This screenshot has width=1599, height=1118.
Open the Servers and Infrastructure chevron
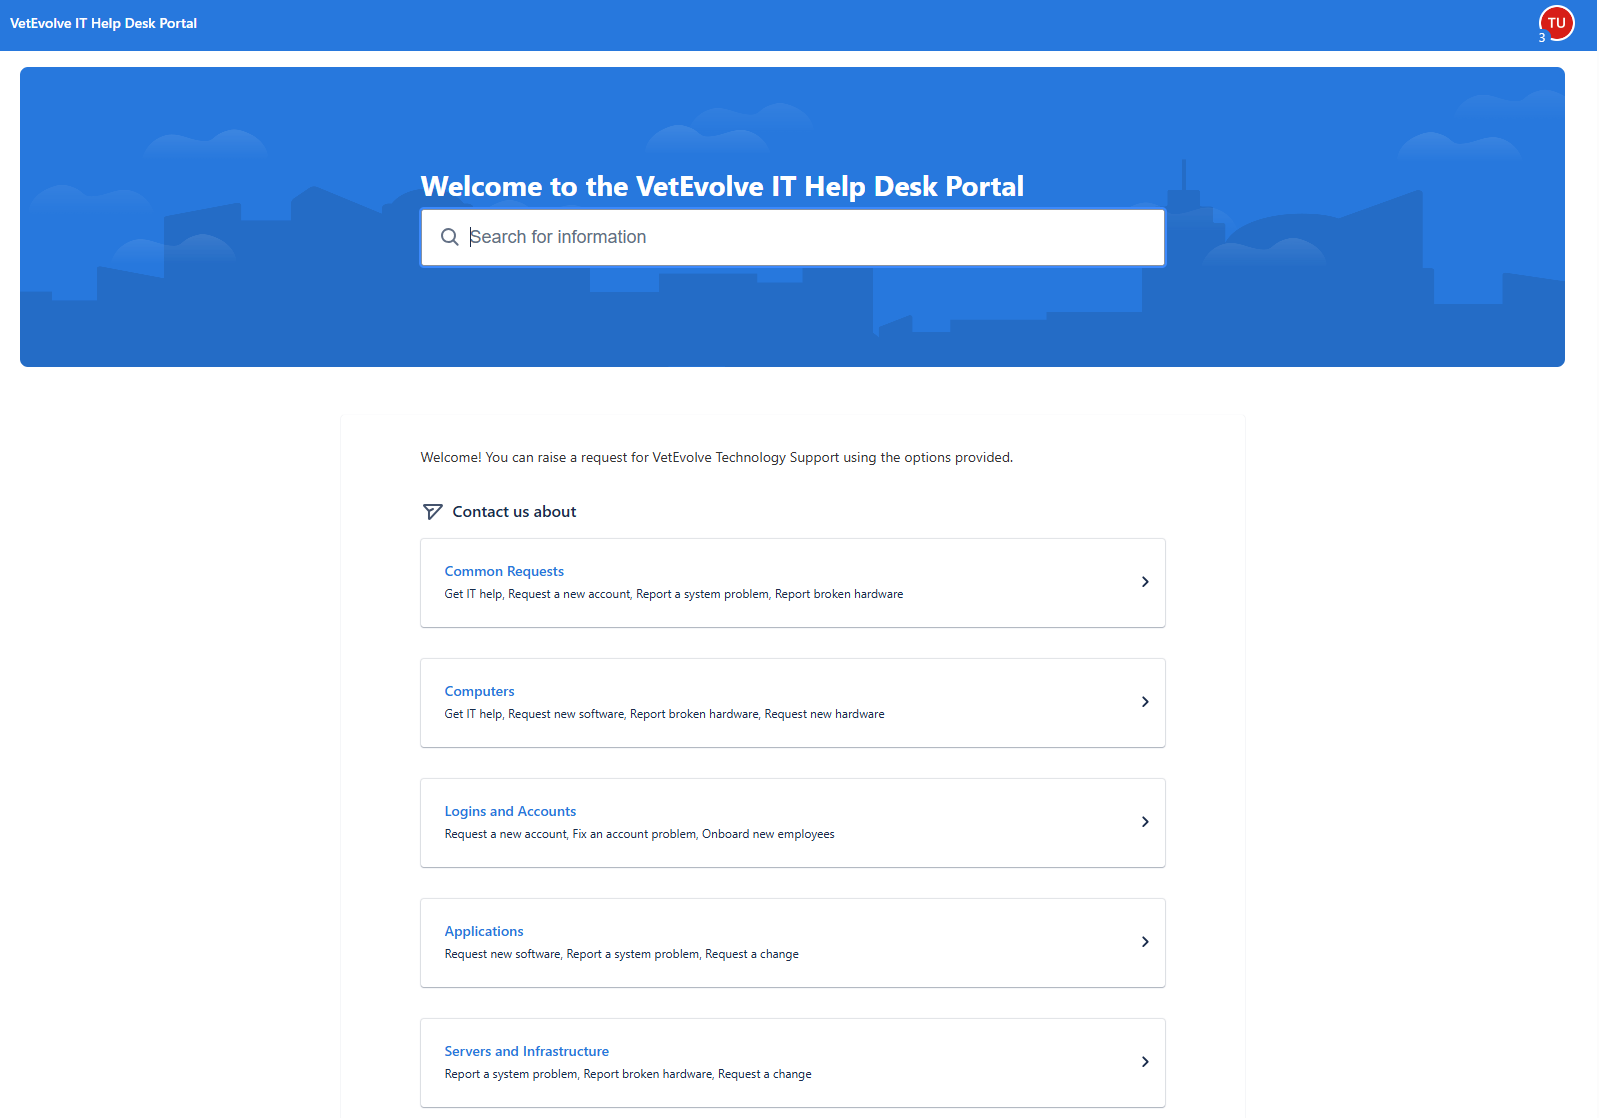coord(1145,1062)
